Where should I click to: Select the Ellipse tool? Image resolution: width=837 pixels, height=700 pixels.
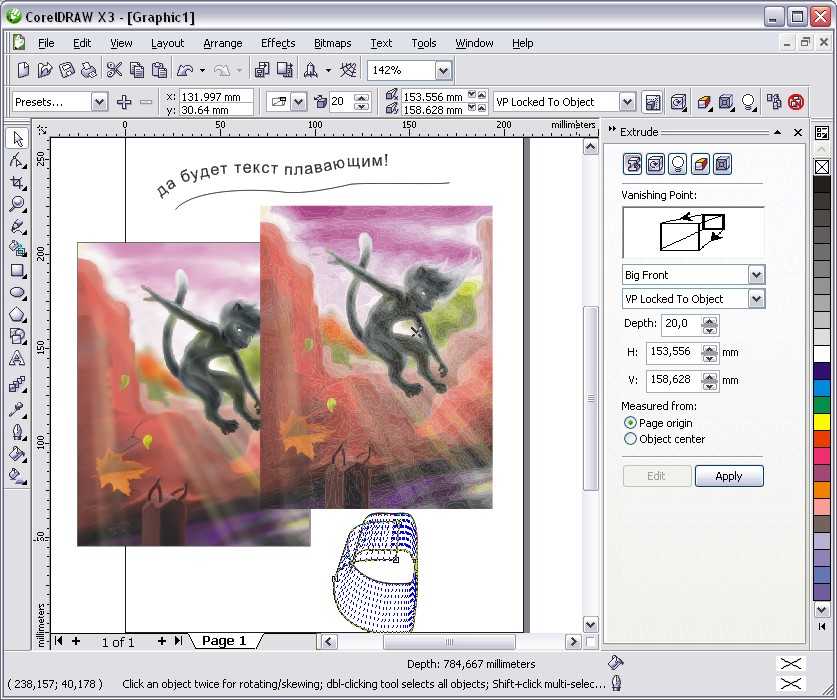pos(18,293)
